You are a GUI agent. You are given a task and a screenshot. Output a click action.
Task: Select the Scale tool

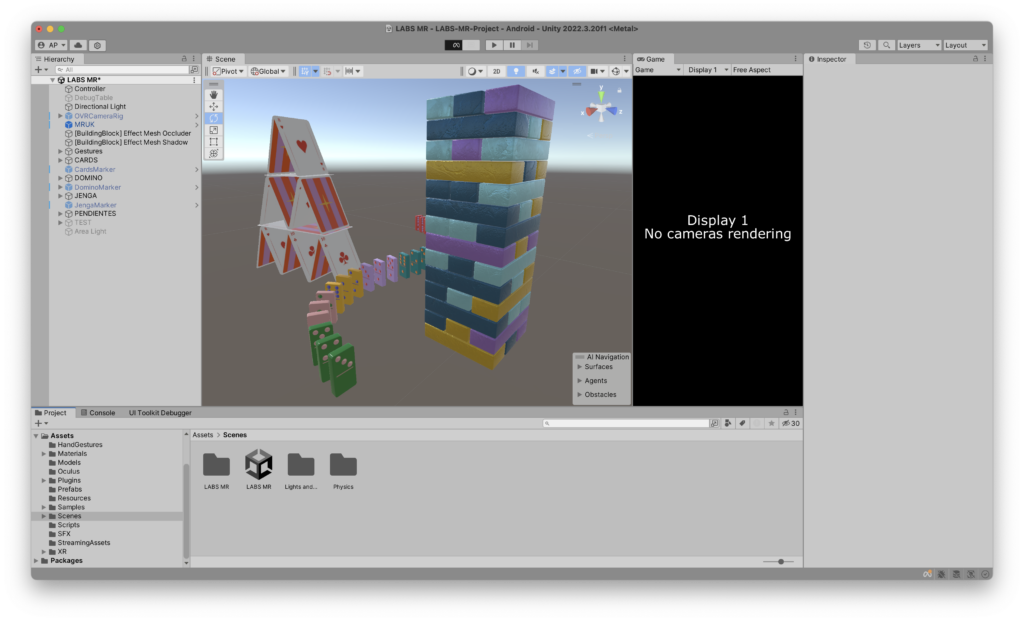(214, 130)
